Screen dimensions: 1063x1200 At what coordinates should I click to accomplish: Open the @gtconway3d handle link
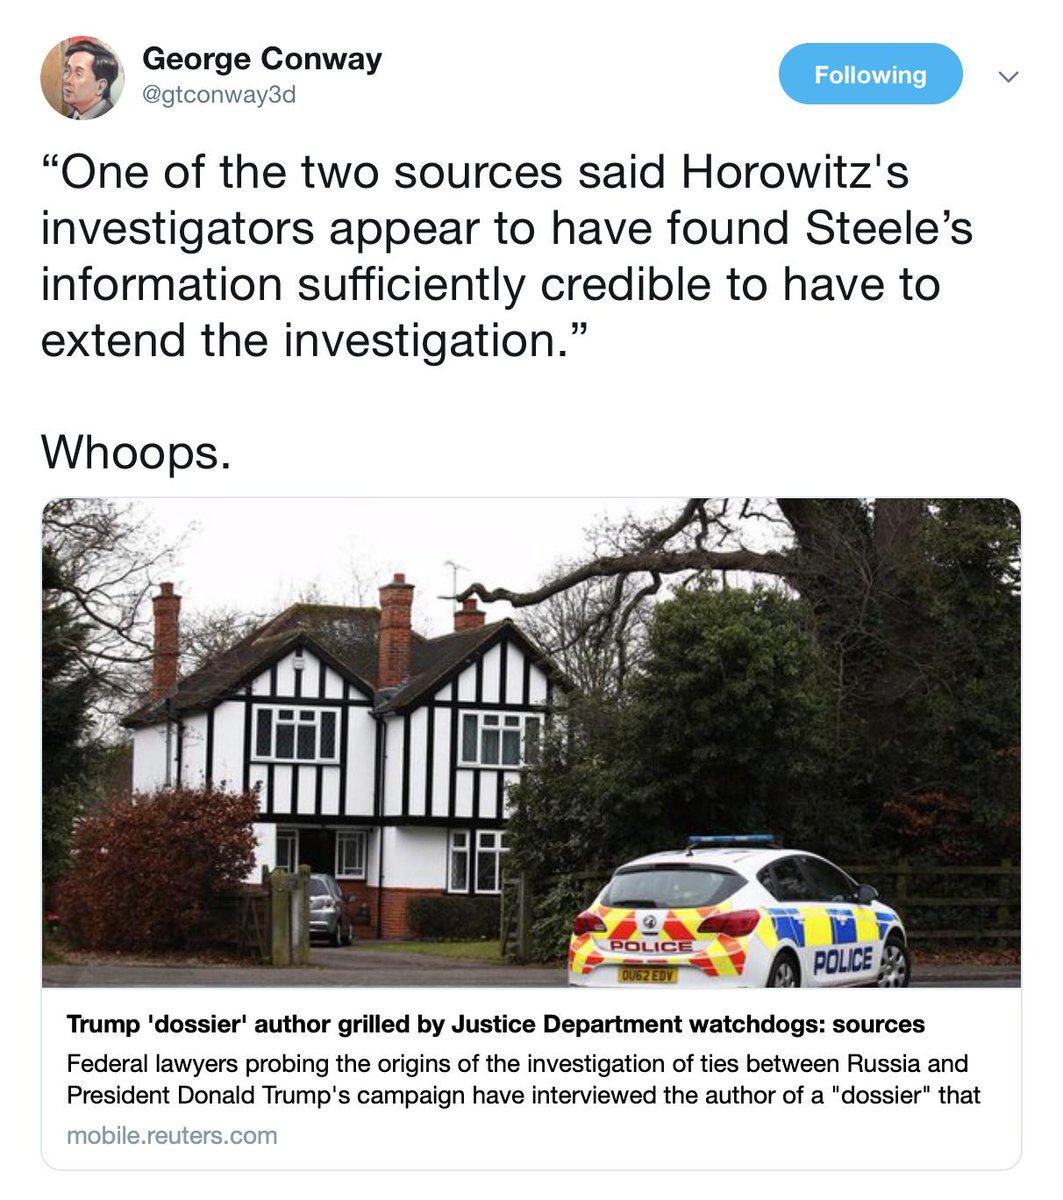pyautogui.click(x=219, y=95)
